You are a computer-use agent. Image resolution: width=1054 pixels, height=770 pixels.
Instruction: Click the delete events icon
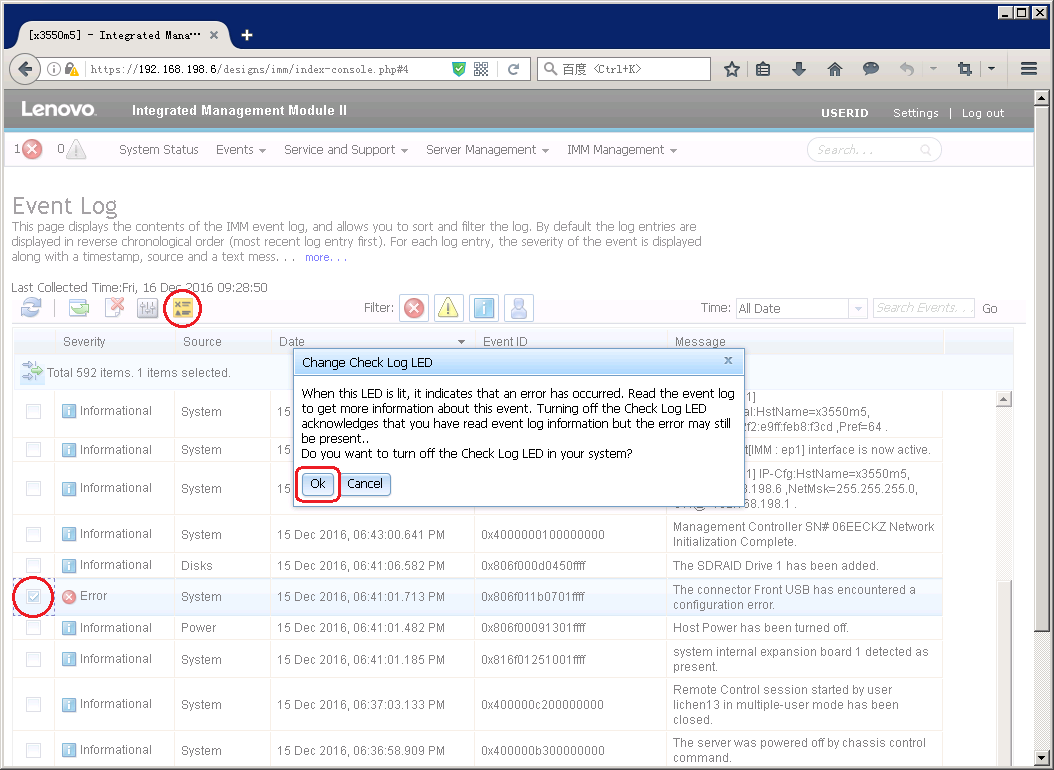point(114,308)
